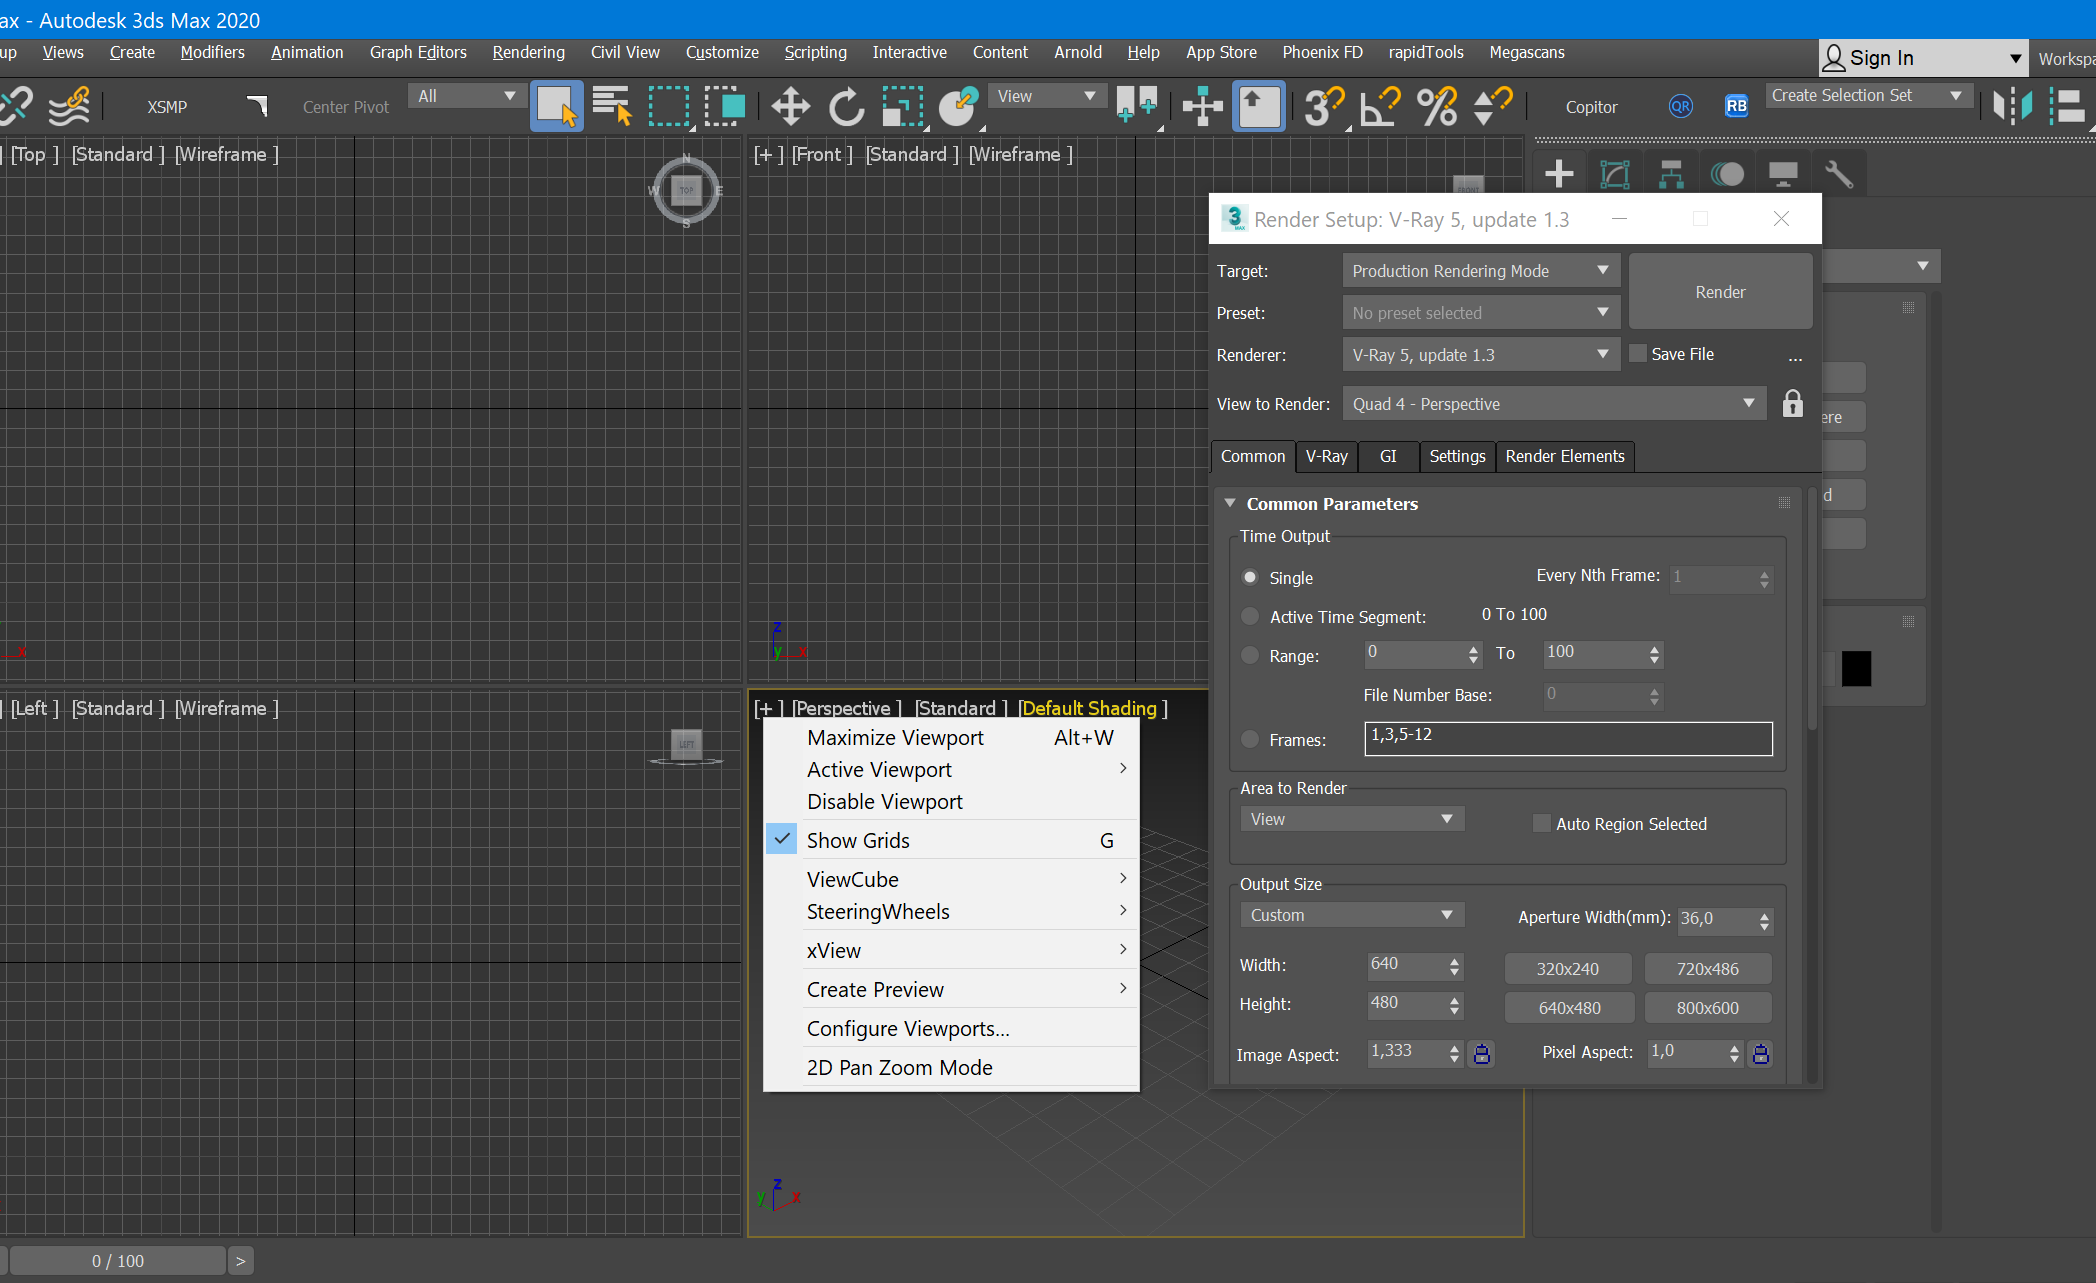Screen dimensions: 2096x1283
Task: Open View to Render dropdown
Action: click(x=1554, y=404)
